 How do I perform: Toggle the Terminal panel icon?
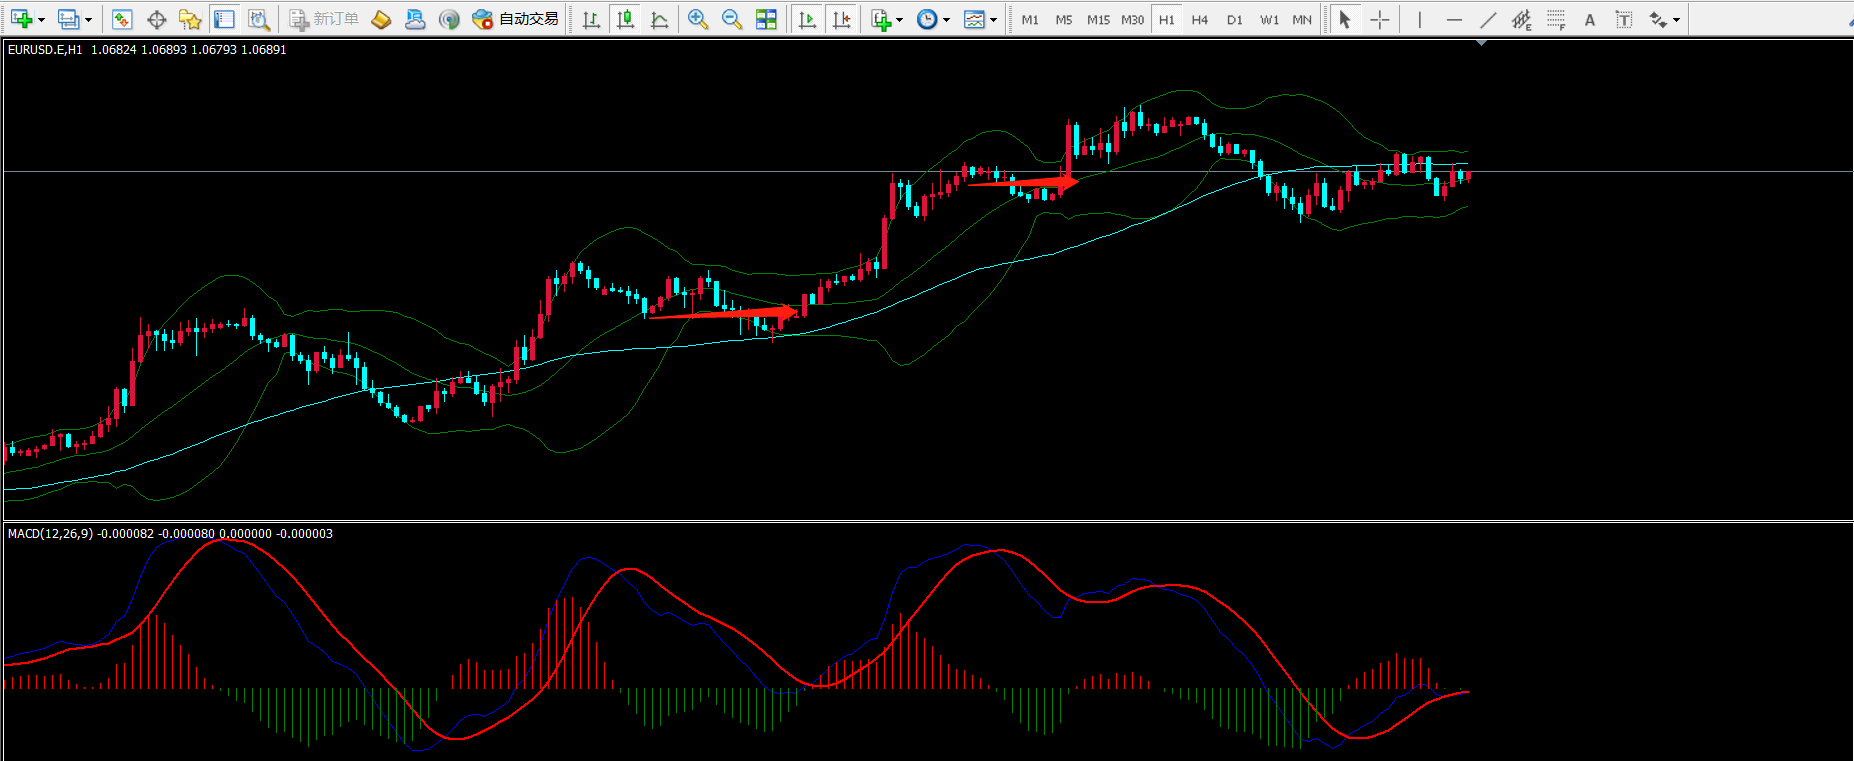coord(225,19)
